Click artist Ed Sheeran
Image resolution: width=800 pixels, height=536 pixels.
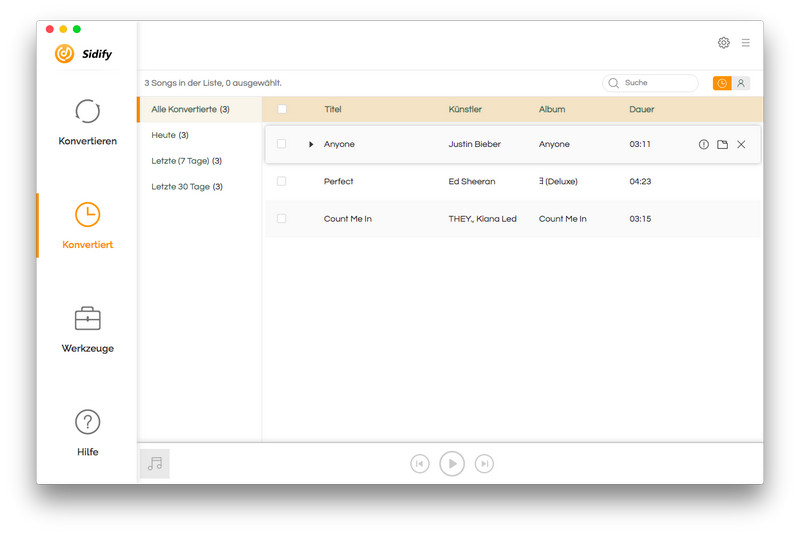click(x=471, y=181)
